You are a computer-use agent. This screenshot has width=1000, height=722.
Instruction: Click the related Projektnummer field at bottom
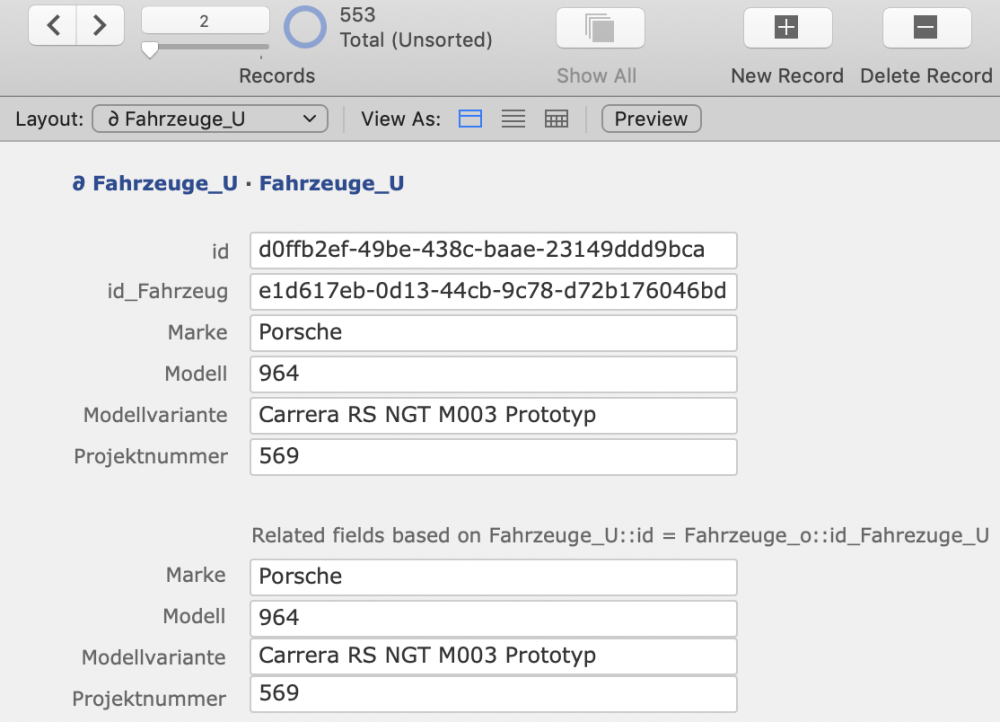(x=493, y=693)
